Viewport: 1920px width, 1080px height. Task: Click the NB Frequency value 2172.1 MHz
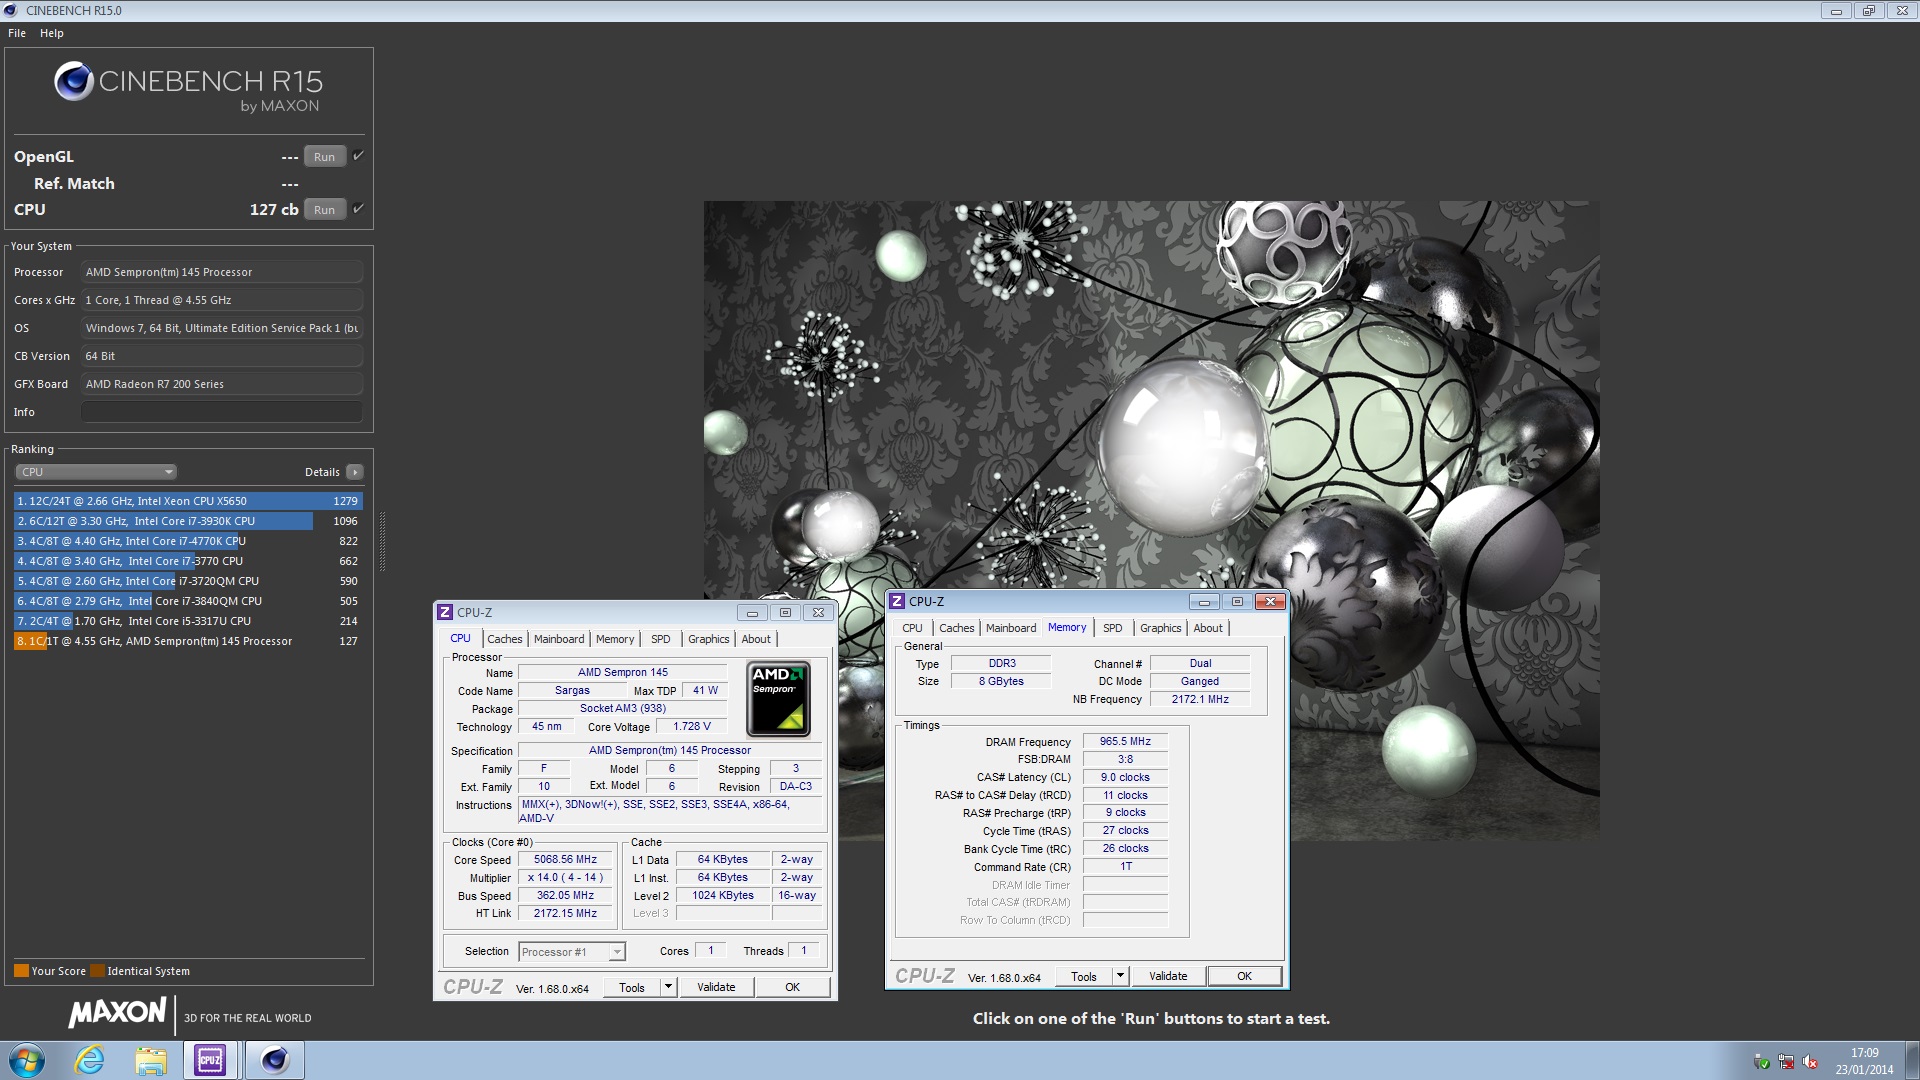tap(1200, 699)
